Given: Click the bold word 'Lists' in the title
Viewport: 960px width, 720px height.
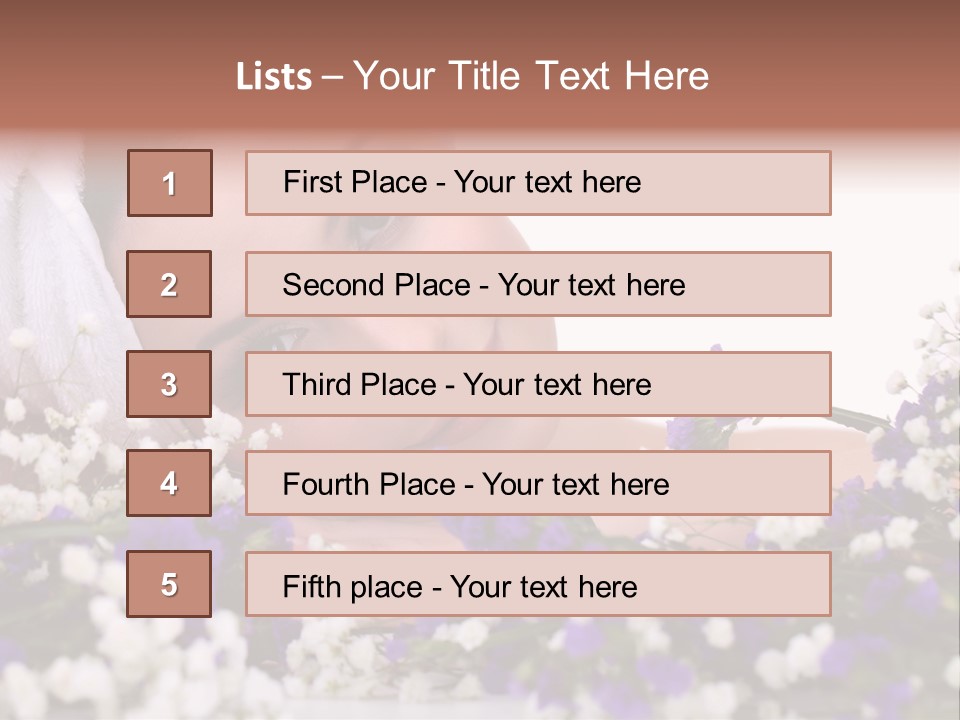Looking at the screenshot, I should 273,77.
